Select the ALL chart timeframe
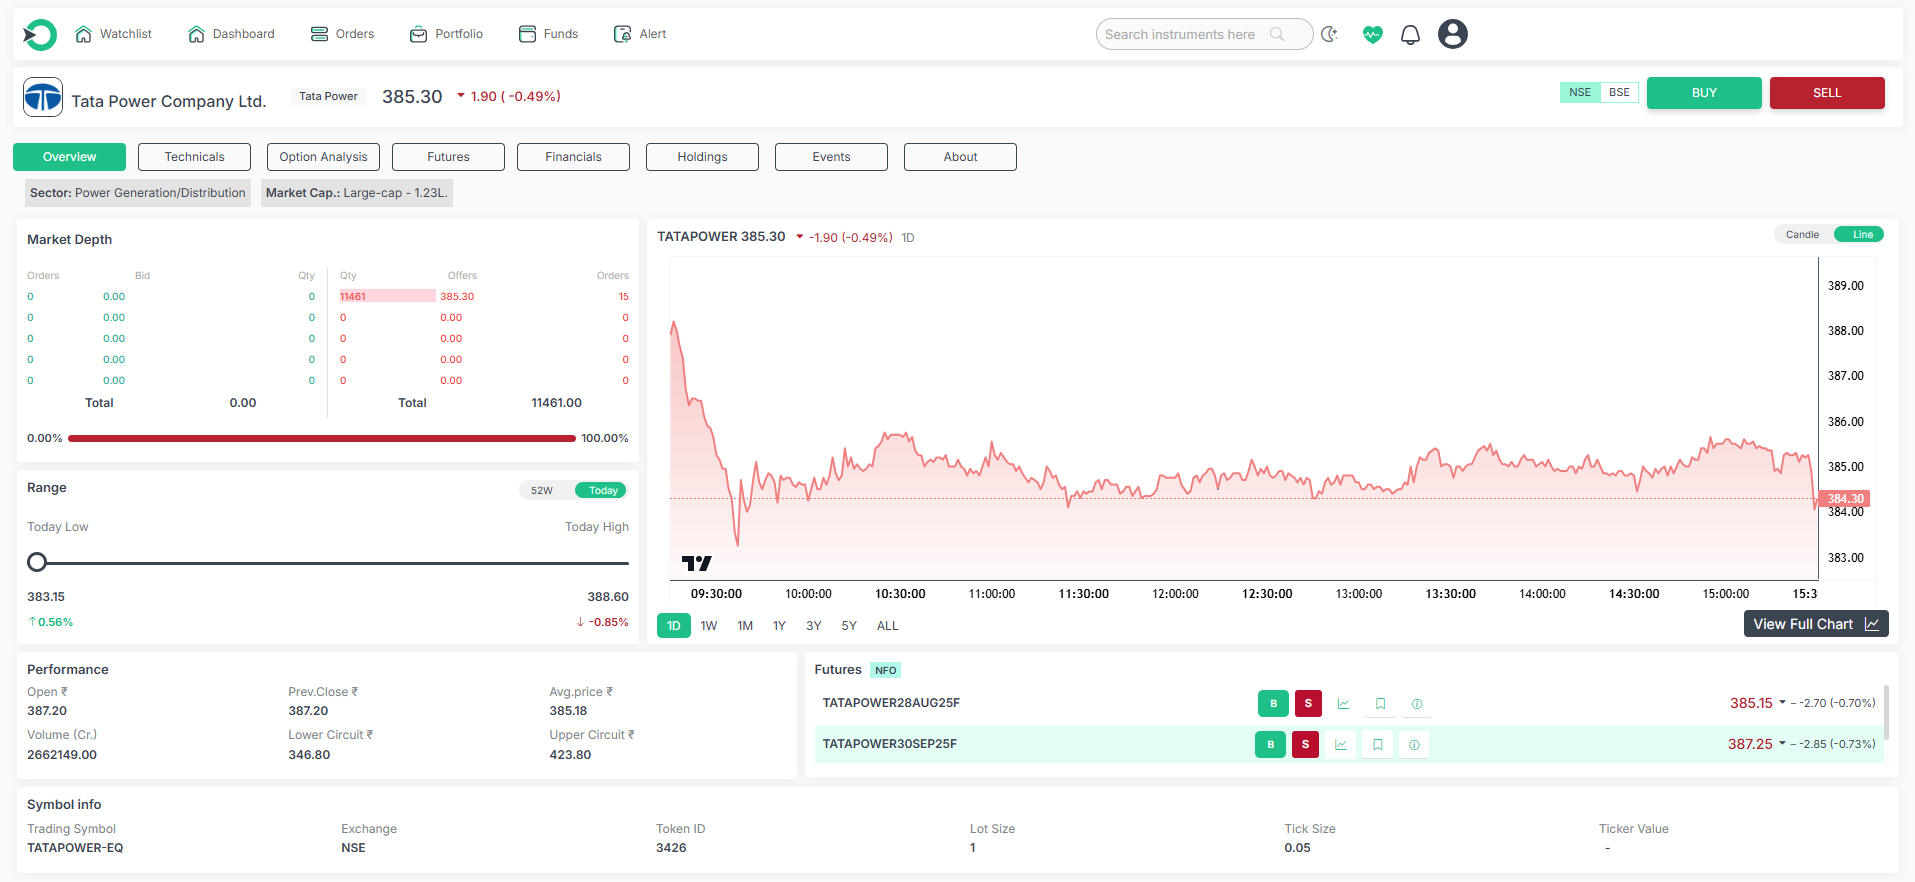Viewport: 1915px width, 882px height. coord(887,626)
